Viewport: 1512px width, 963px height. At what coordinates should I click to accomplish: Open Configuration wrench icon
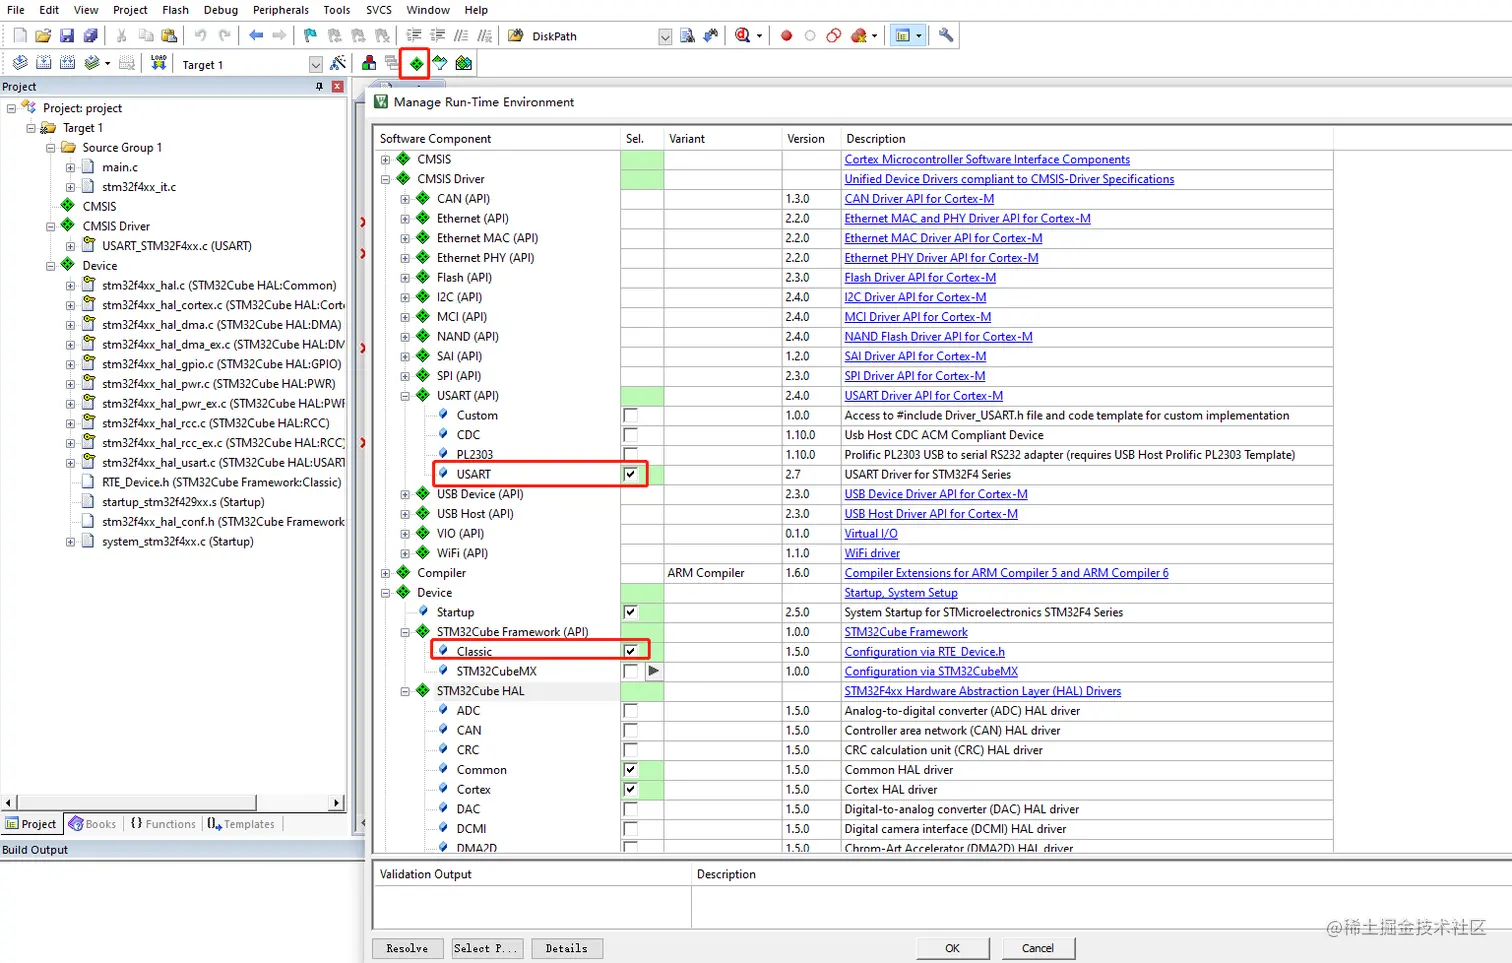pos(946,36)
